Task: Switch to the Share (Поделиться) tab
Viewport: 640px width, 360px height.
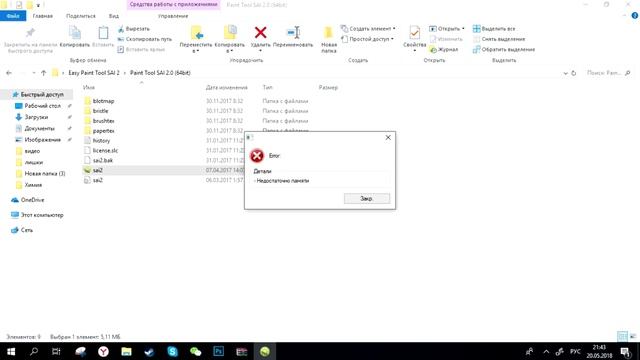Action: tap(81, 16)
